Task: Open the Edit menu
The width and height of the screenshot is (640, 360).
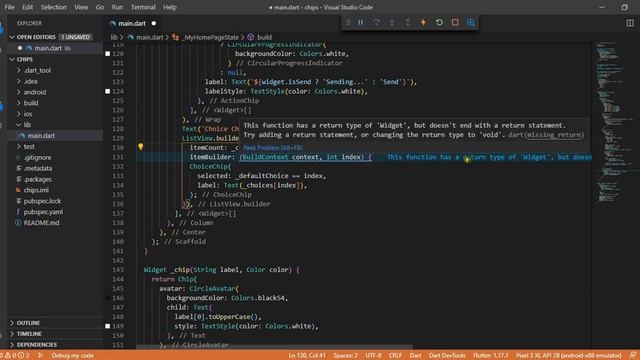Action: (27, 7)
